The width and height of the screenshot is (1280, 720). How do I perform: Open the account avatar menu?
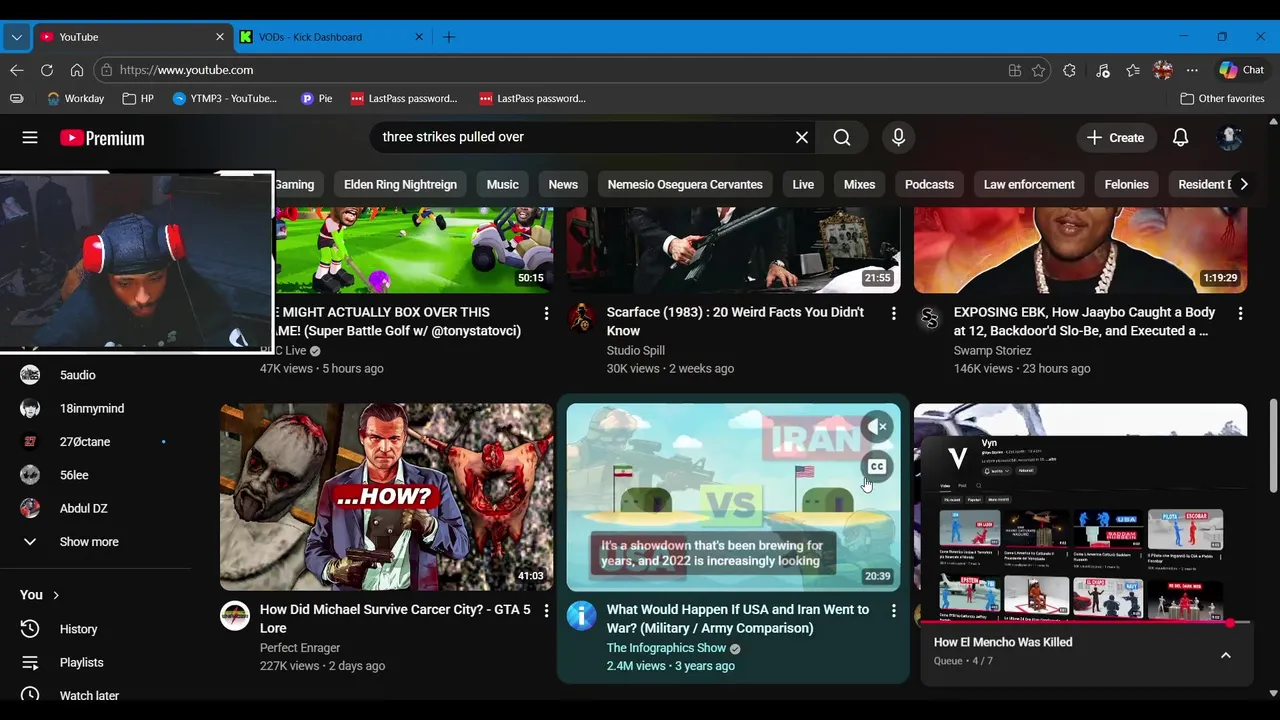(1231, 138)
